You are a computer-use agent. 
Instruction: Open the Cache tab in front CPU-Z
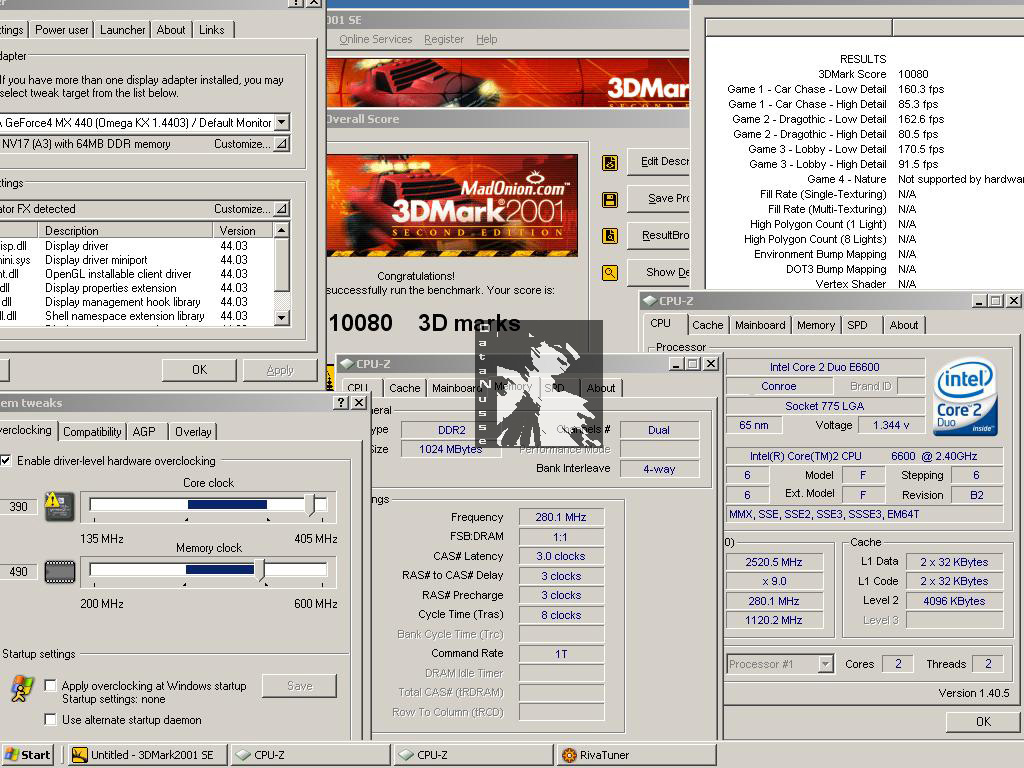[707, 325]
